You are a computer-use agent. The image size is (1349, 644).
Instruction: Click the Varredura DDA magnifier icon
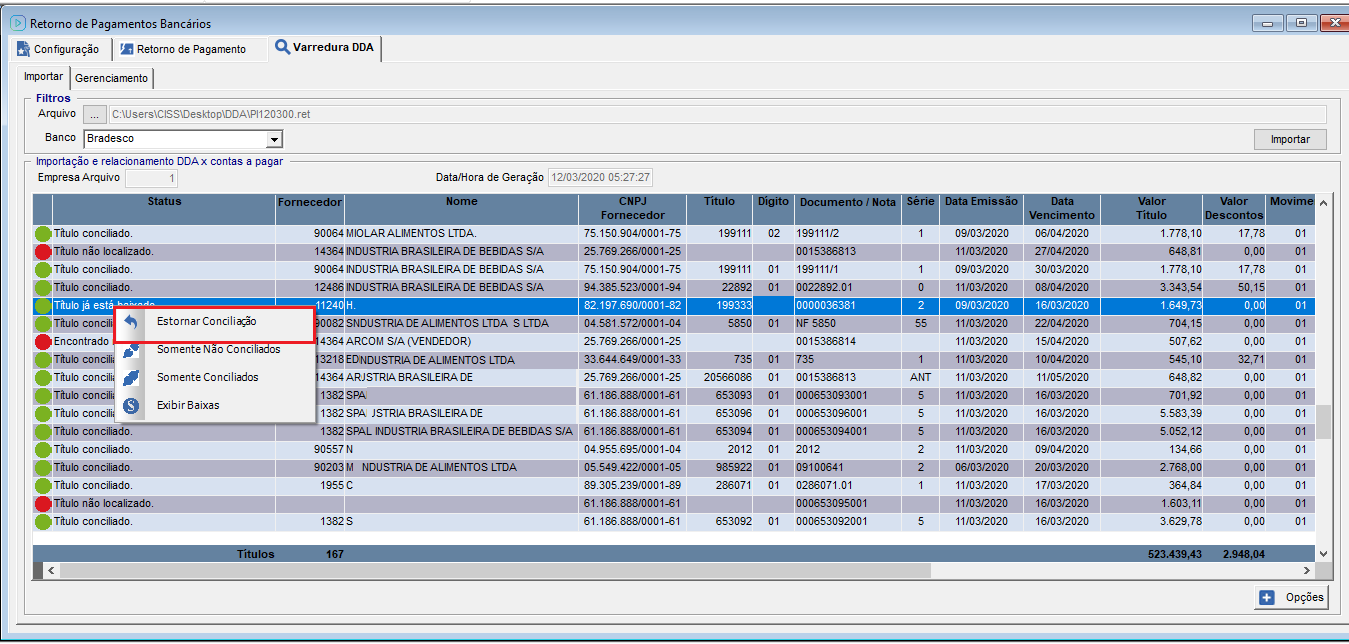coord(282,47)
